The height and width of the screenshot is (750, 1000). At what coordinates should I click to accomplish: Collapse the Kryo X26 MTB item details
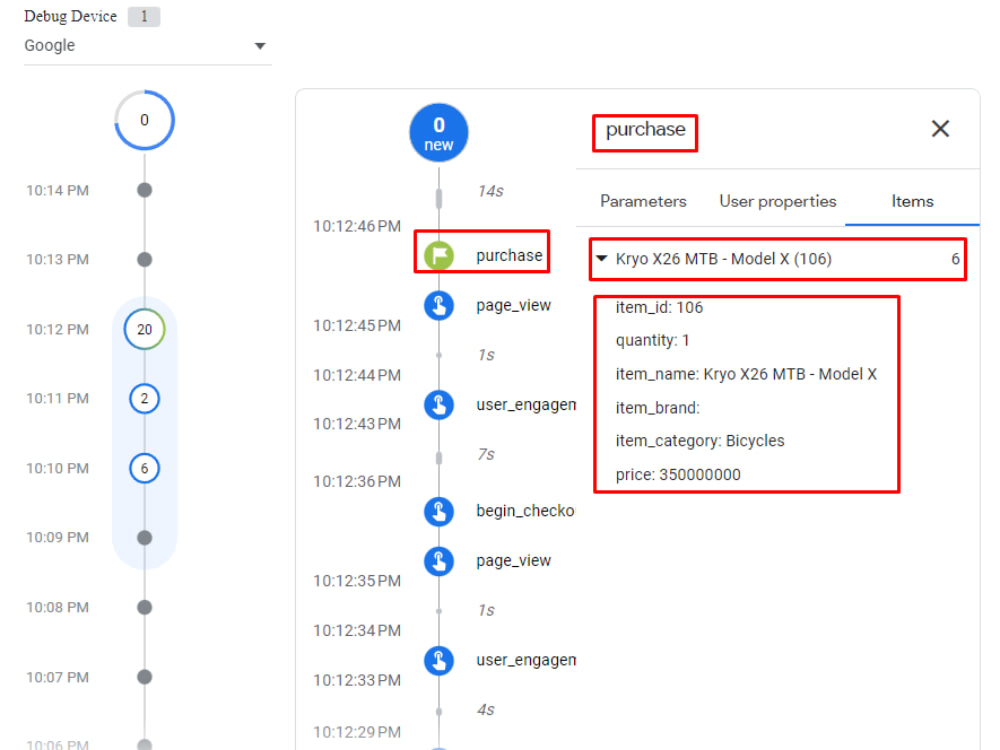pos(601,258)
